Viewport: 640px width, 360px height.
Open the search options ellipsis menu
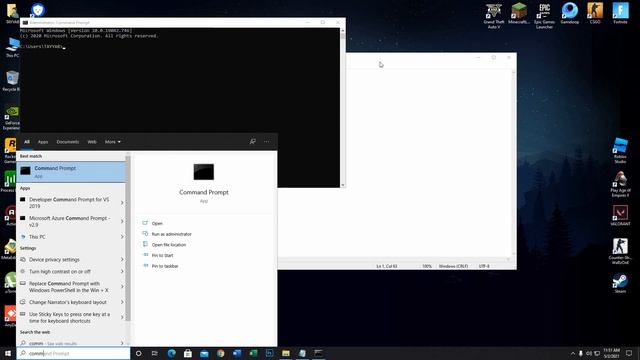[x=267, y=142]
